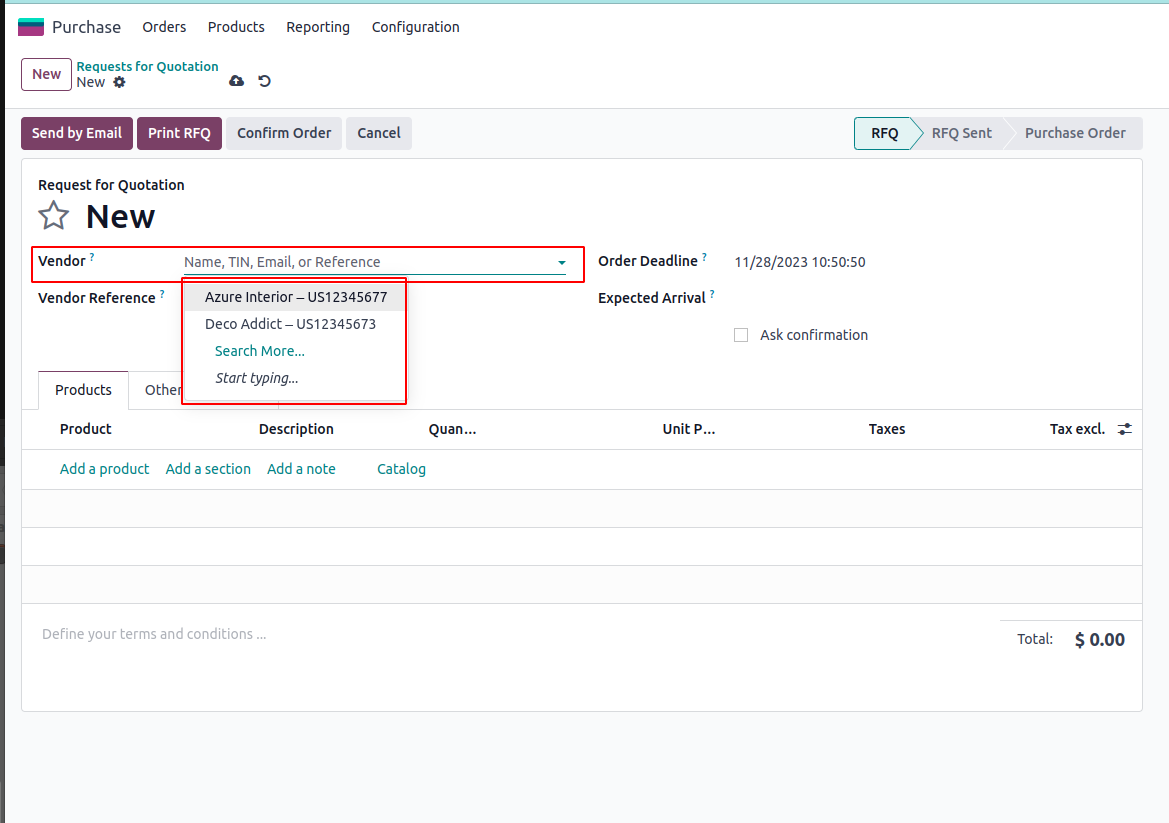Click the Purchase app logo icon
1169x823 pixels.
click(x=31, y=27)
